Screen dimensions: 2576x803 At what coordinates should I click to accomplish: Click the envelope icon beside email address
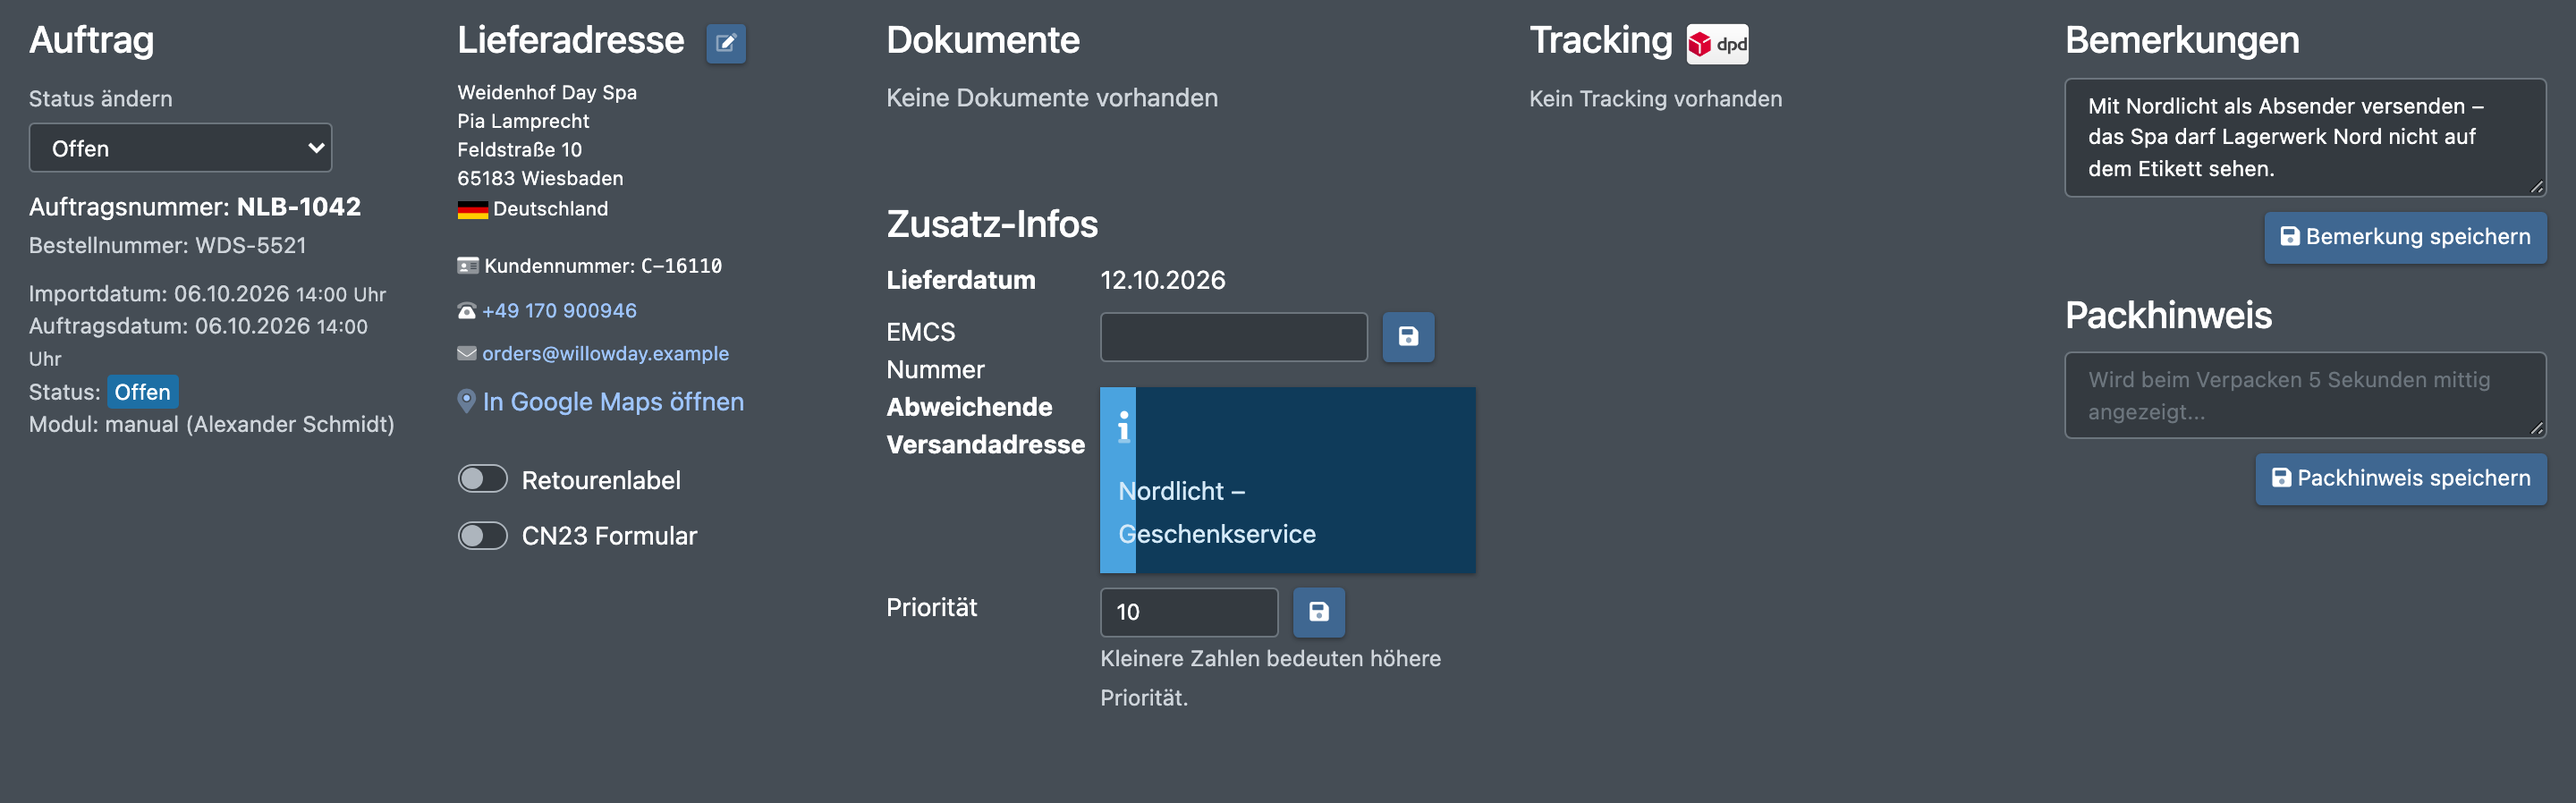point(466,353)
